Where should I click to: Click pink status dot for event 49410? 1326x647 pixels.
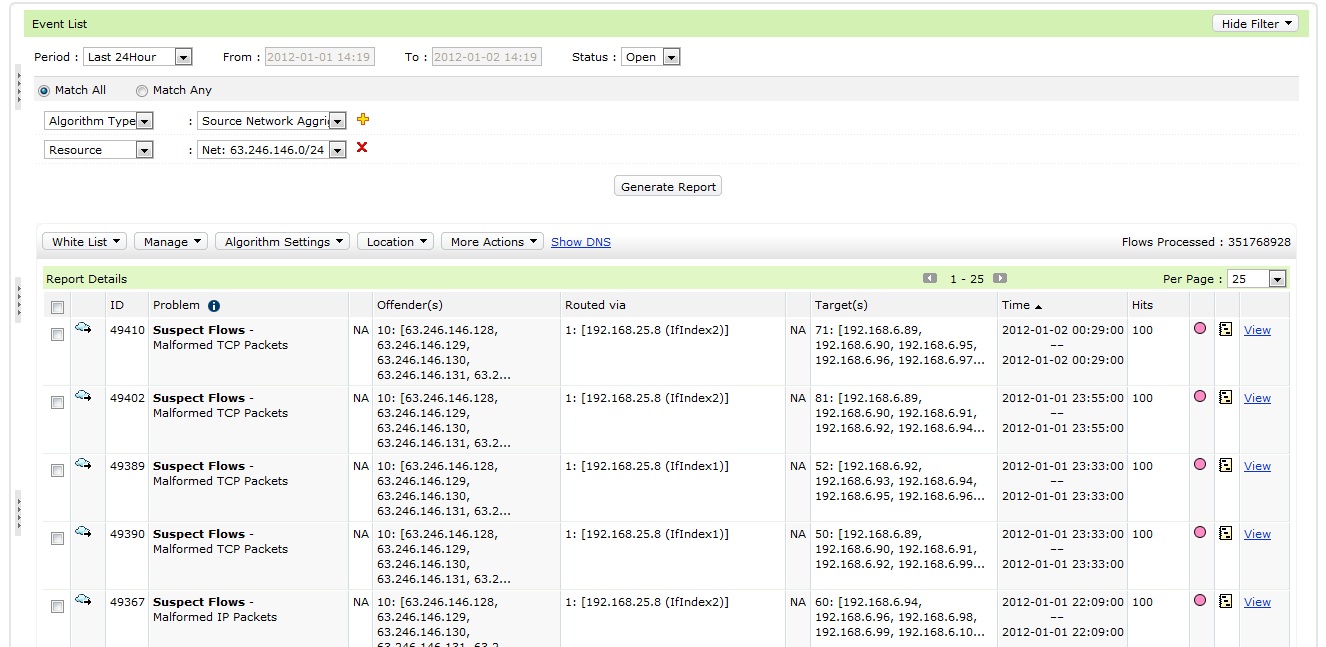tap(1200, 328)
